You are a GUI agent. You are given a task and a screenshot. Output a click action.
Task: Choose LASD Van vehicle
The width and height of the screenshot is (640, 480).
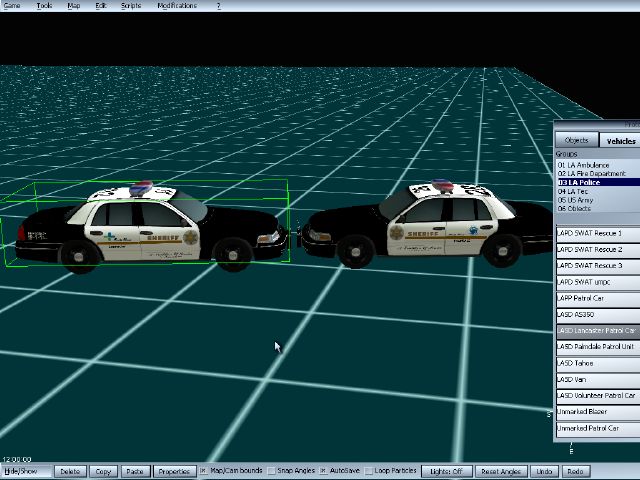598,380
